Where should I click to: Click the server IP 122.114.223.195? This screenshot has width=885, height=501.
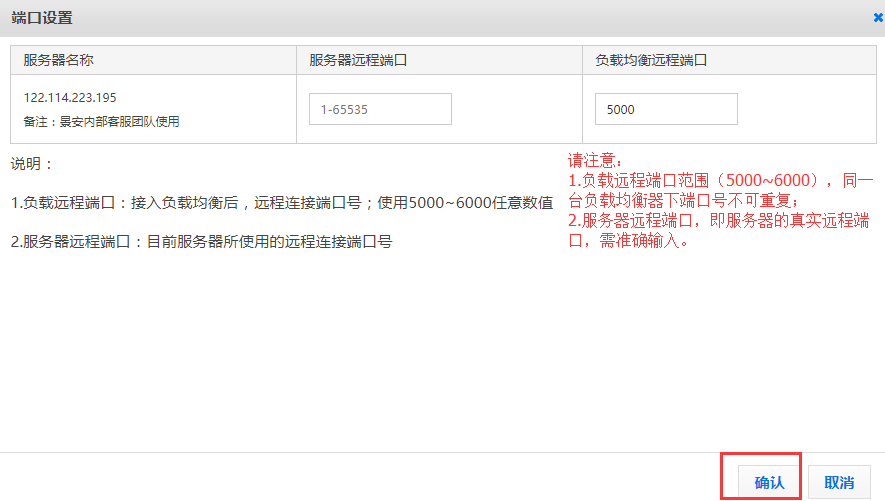70,97
